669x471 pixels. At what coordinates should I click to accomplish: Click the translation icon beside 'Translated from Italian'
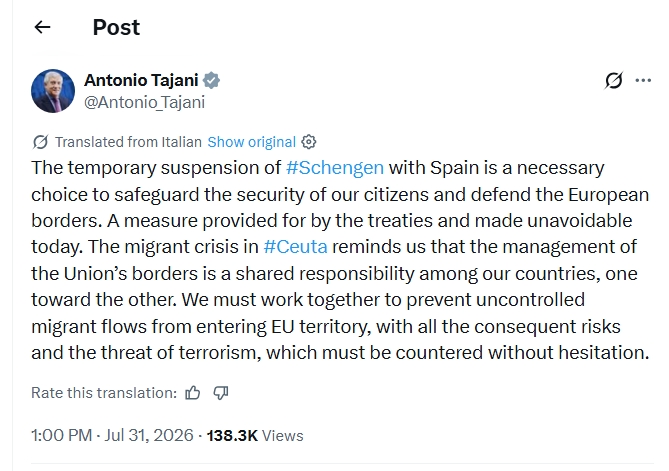(41, 142)
